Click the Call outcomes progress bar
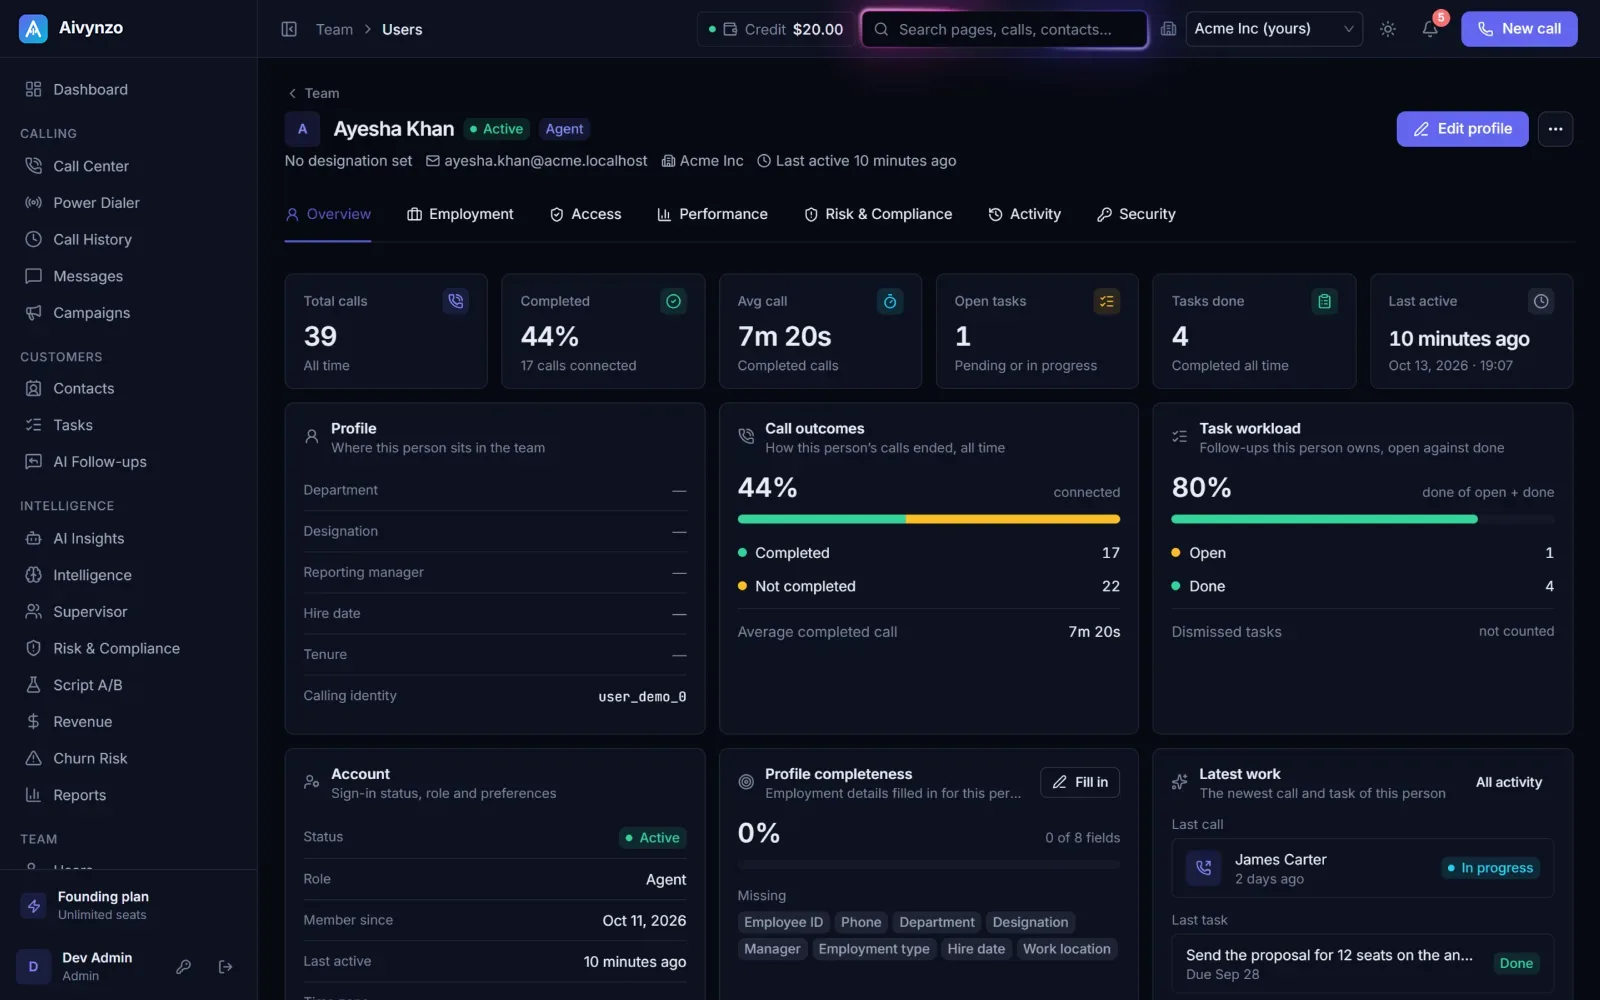 click(x=928, y=519)
